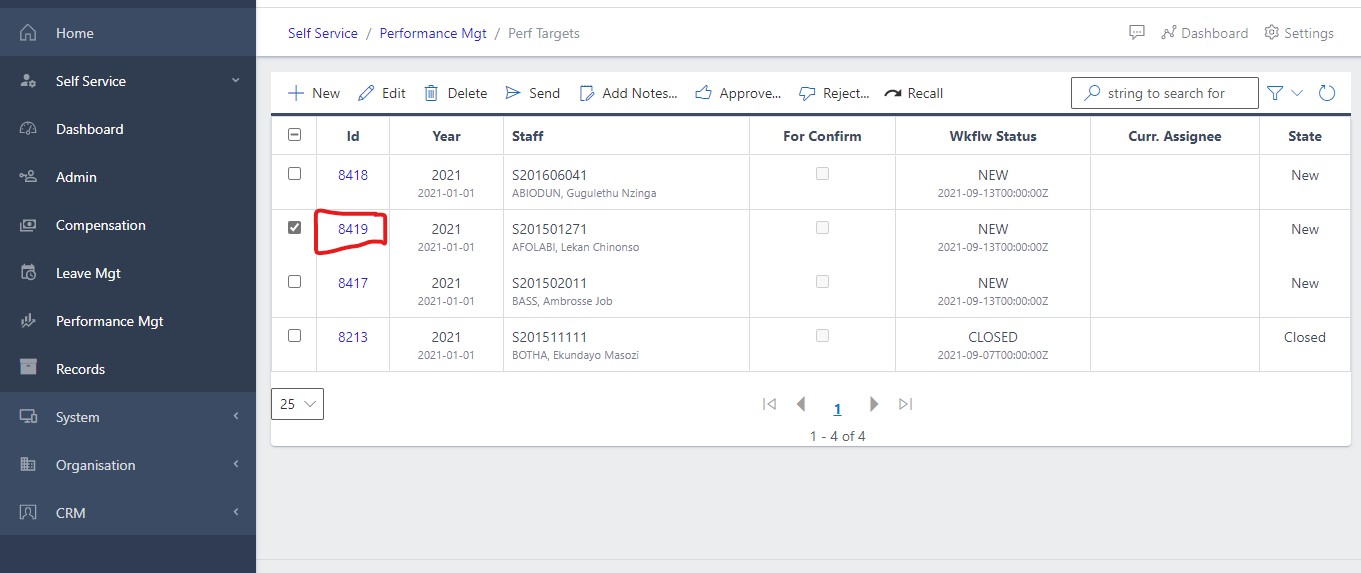This screenshot has width=1361, height=573.
Task: Go to last page of results
Action: [x=905, y=404]
